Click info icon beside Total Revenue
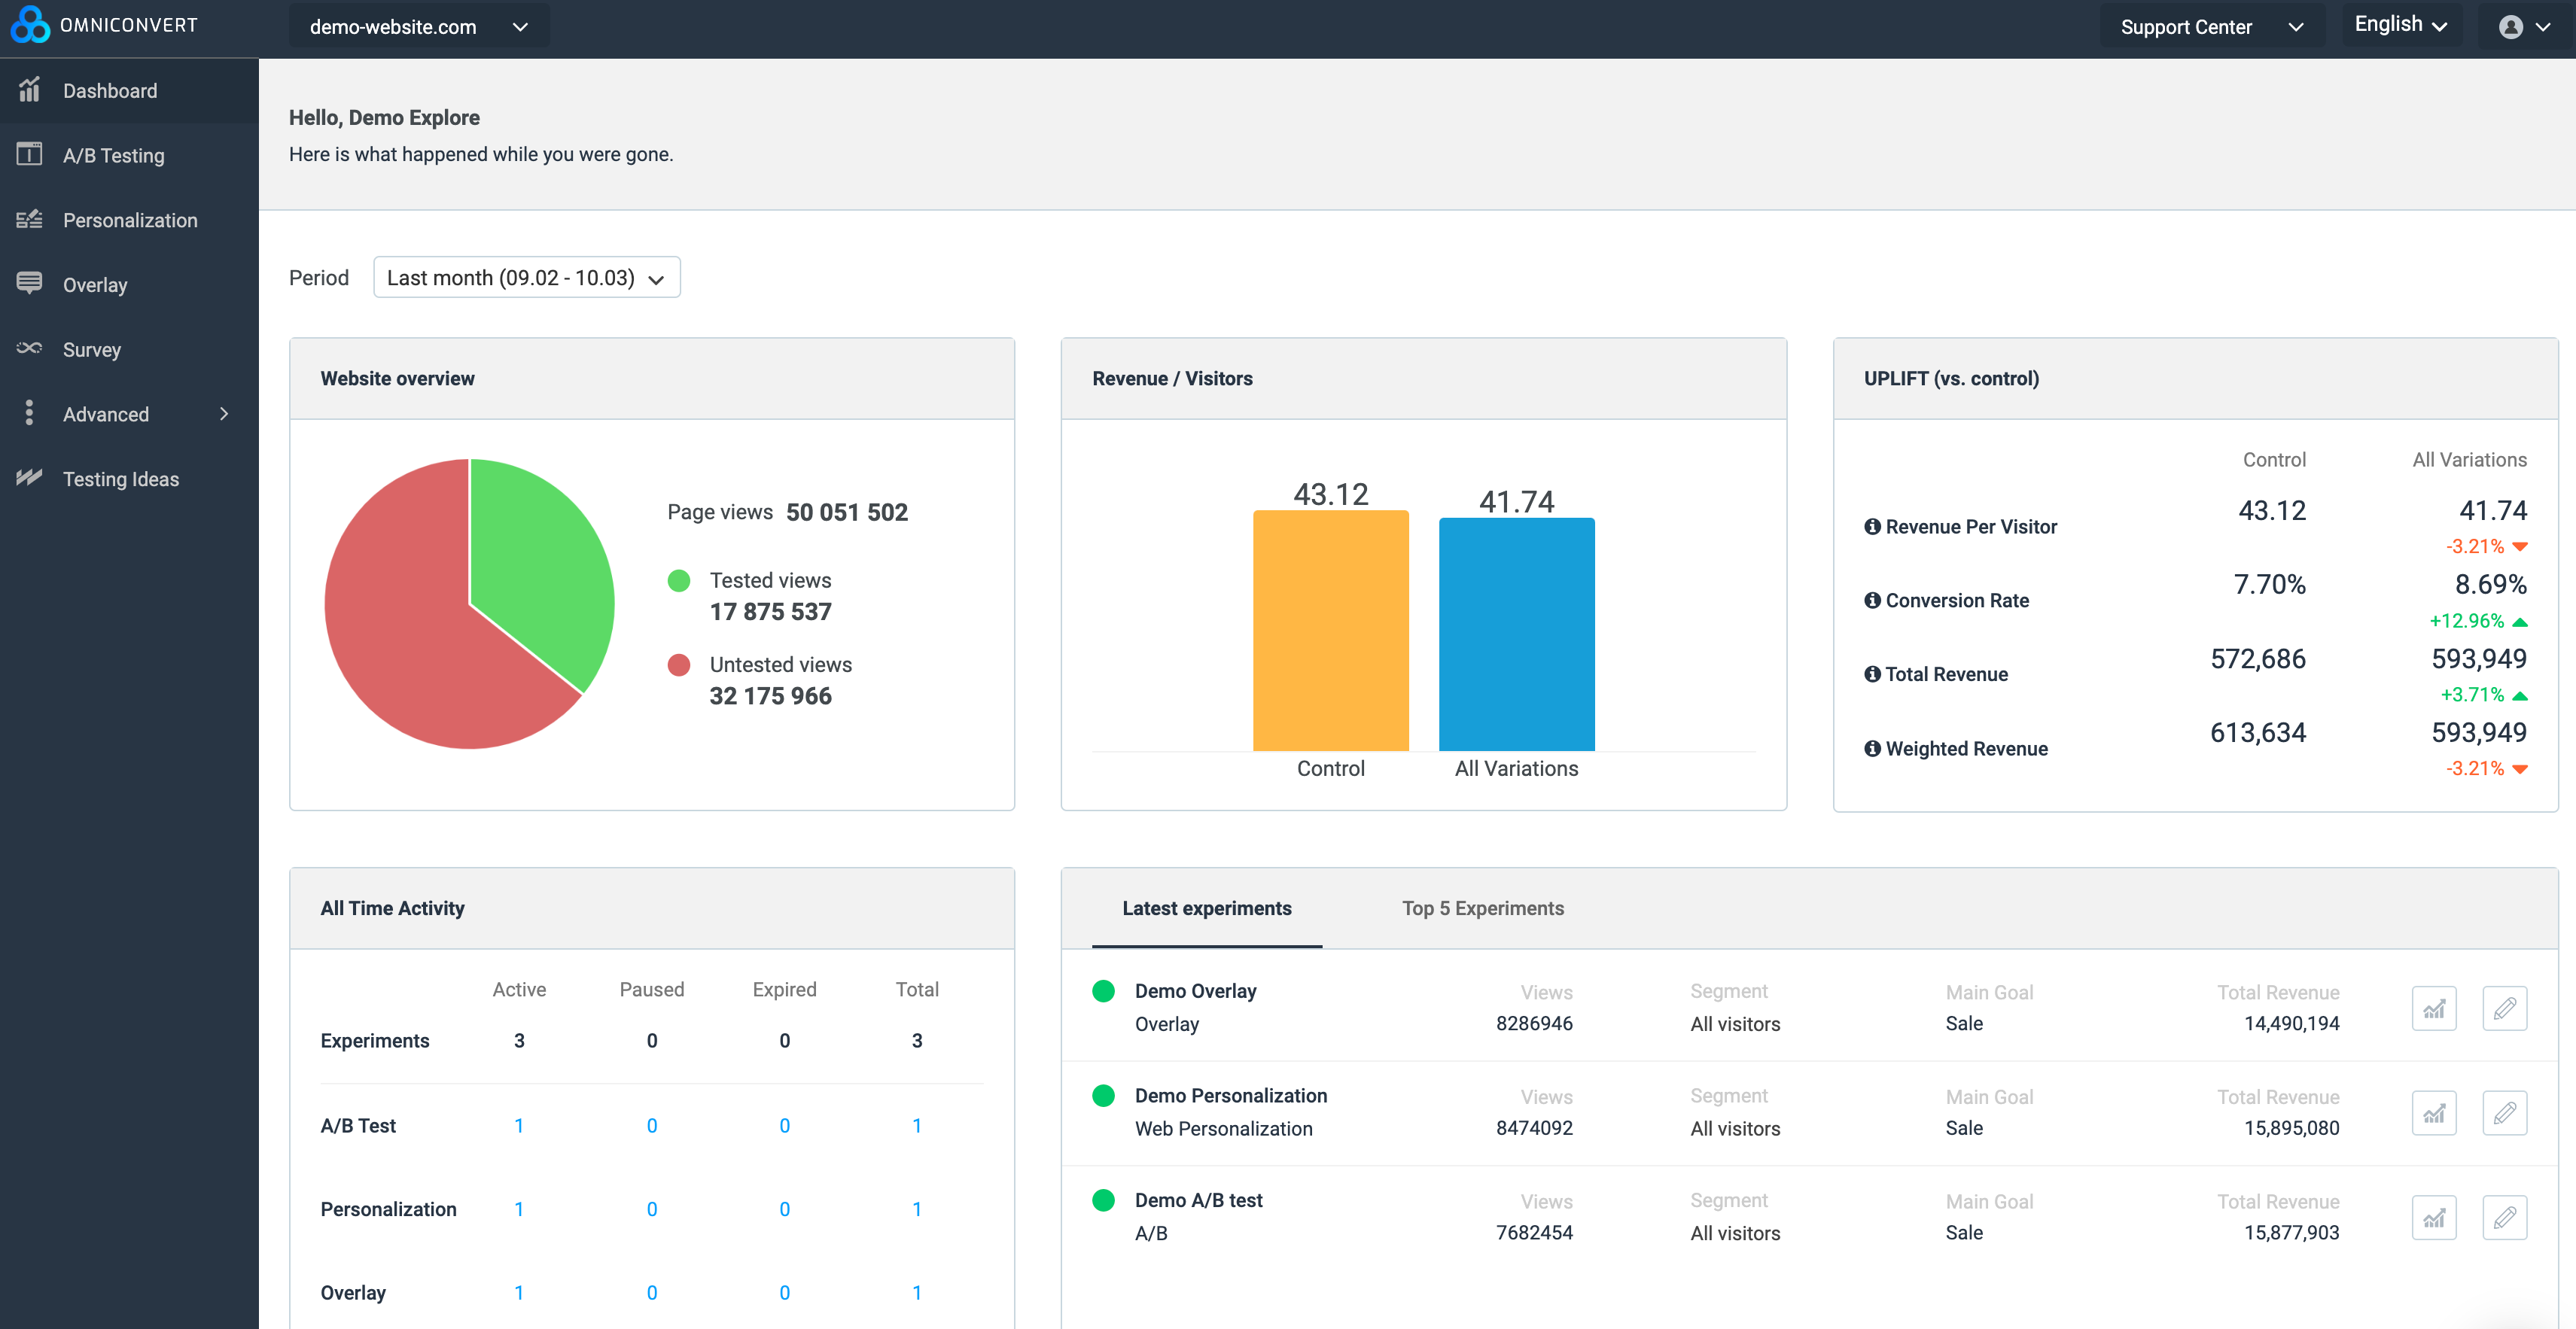 1872,674
